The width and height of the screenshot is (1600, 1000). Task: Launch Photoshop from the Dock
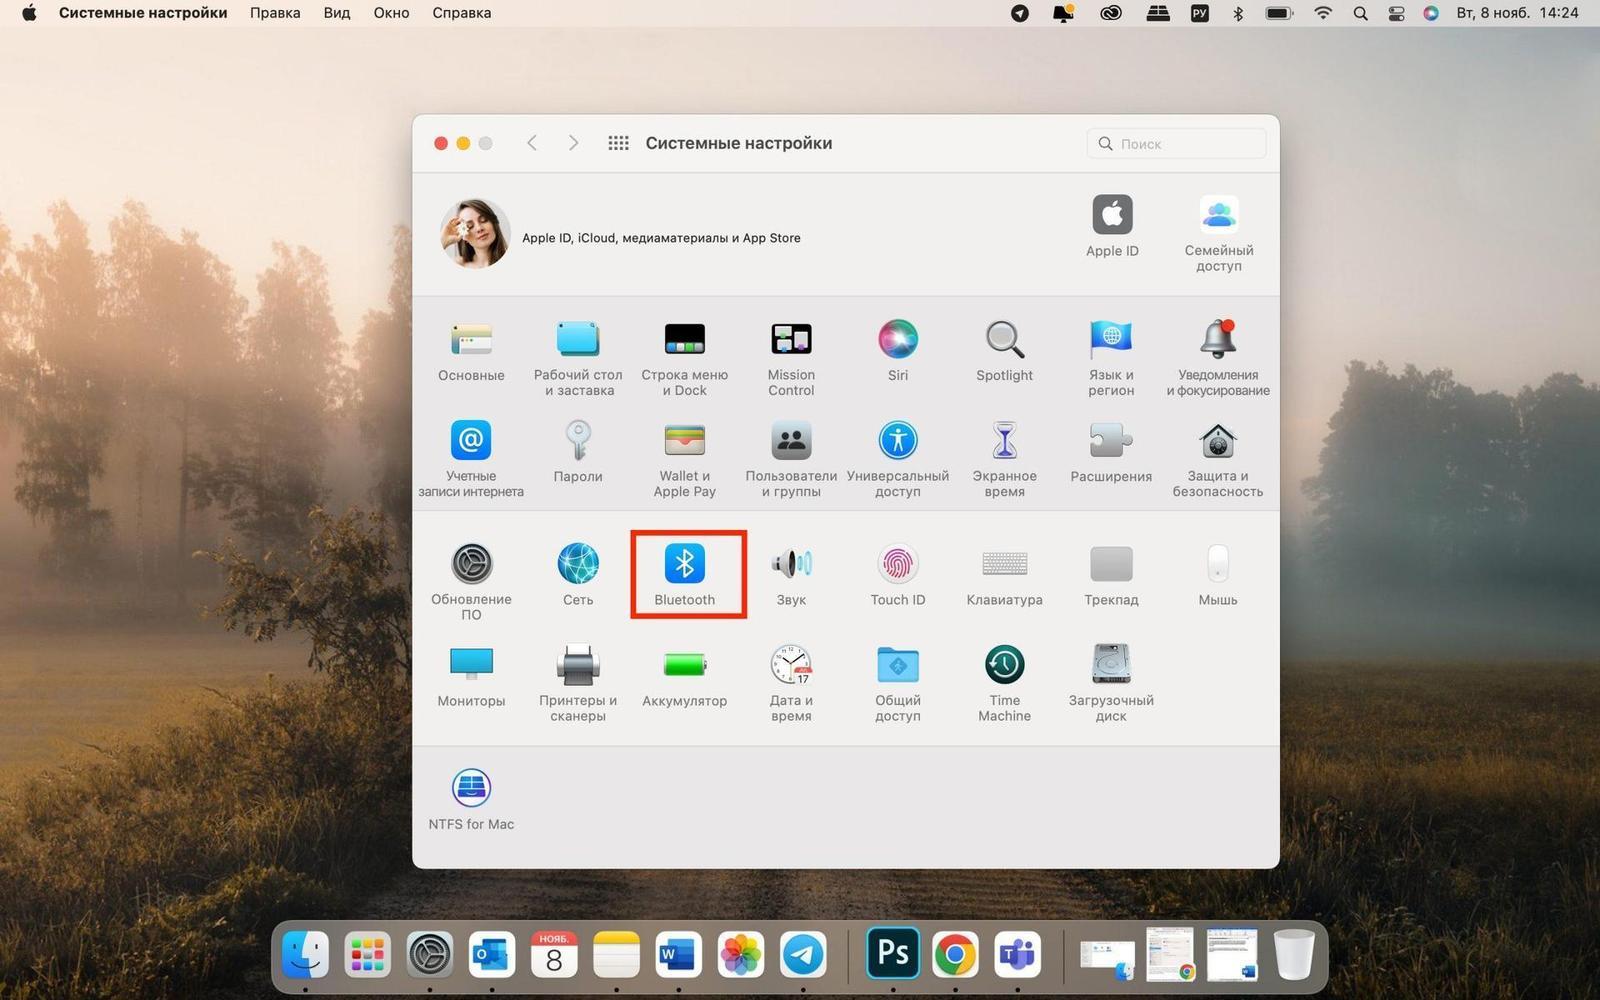click(893, 954)
